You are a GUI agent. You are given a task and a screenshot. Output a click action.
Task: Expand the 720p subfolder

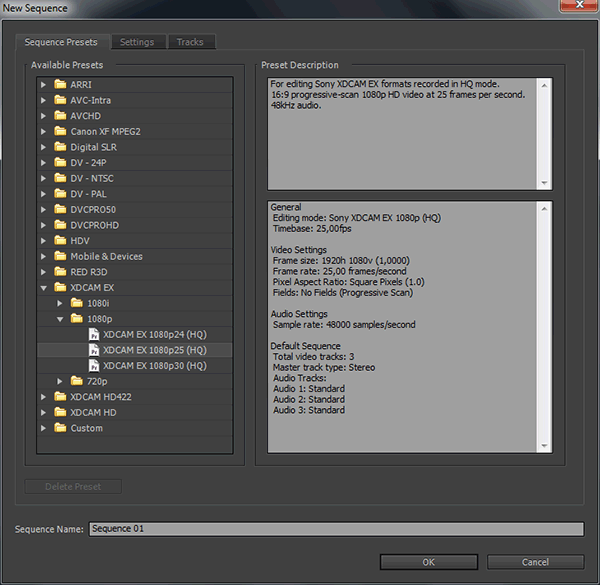[60, 381]
